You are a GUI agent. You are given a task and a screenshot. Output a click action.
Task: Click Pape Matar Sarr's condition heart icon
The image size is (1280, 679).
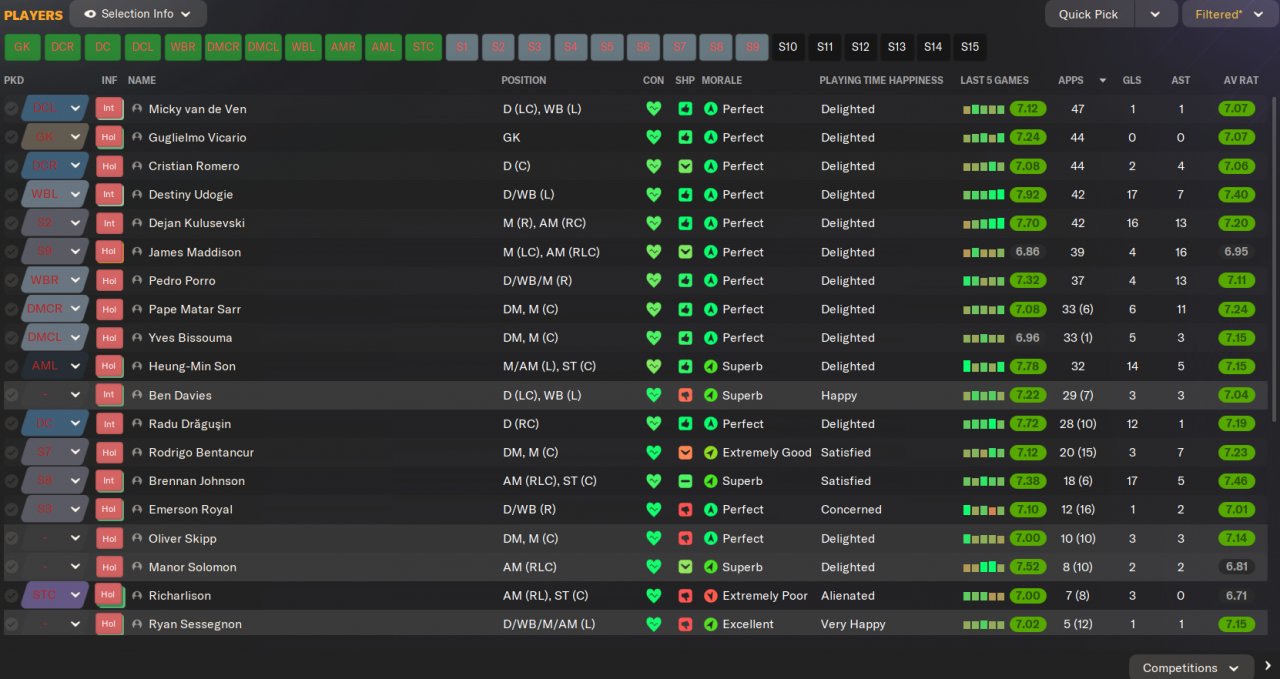tap(654, 310)
